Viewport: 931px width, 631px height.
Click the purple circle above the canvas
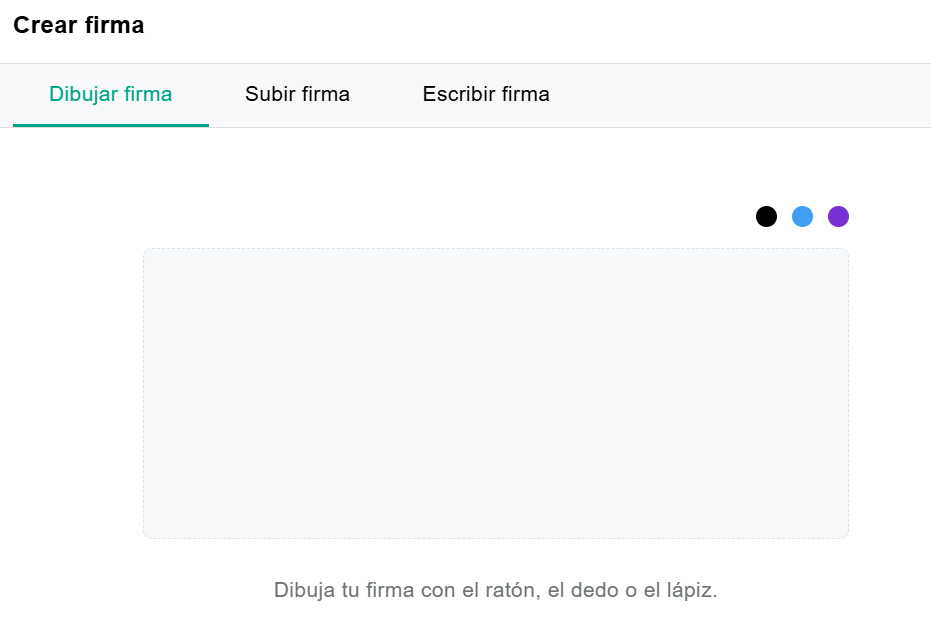[x=838, y=216]
